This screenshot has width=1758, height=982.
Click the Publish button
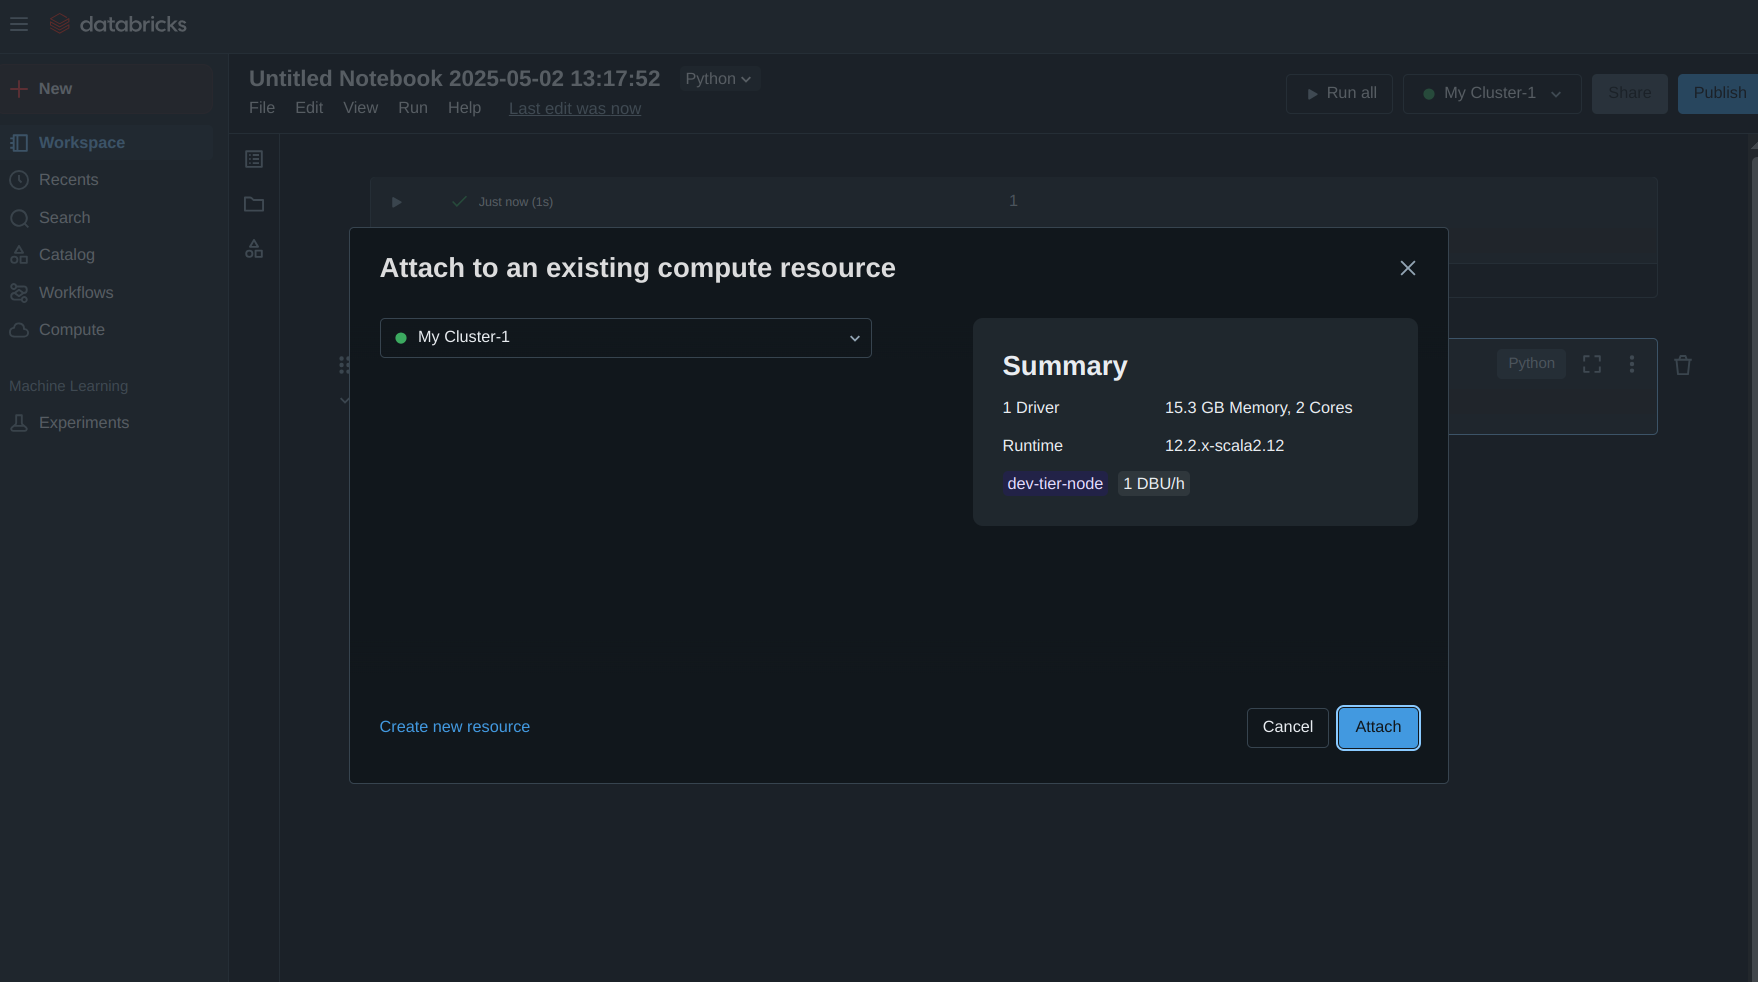tap(1718, 93)
